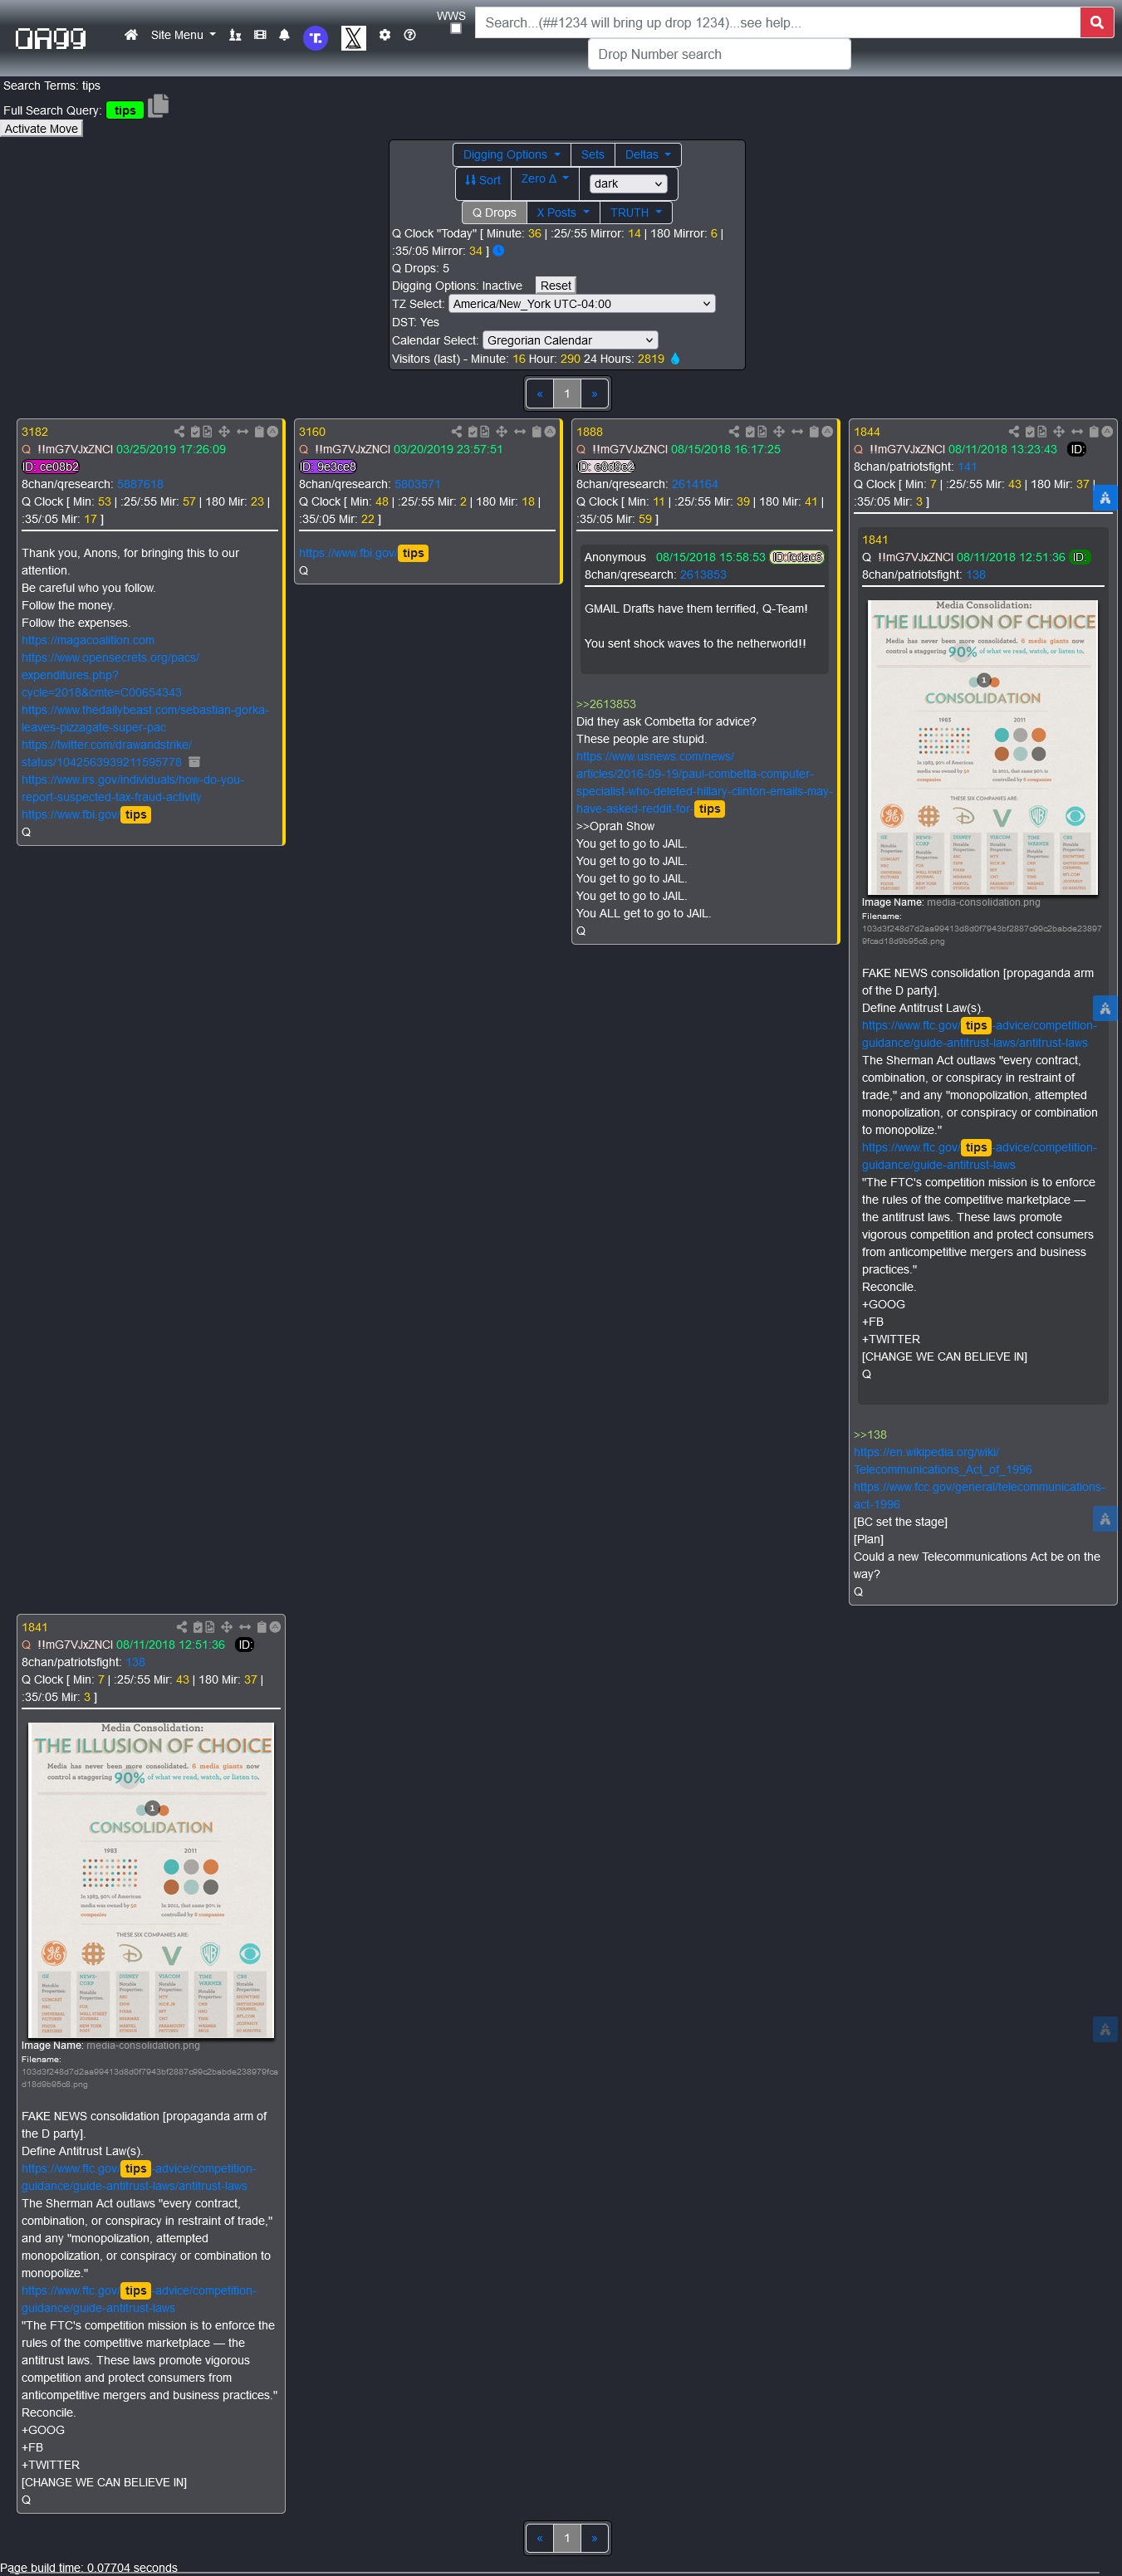
Task: Click the share icon on bottom drop 1841
Action: point(182,1627)
